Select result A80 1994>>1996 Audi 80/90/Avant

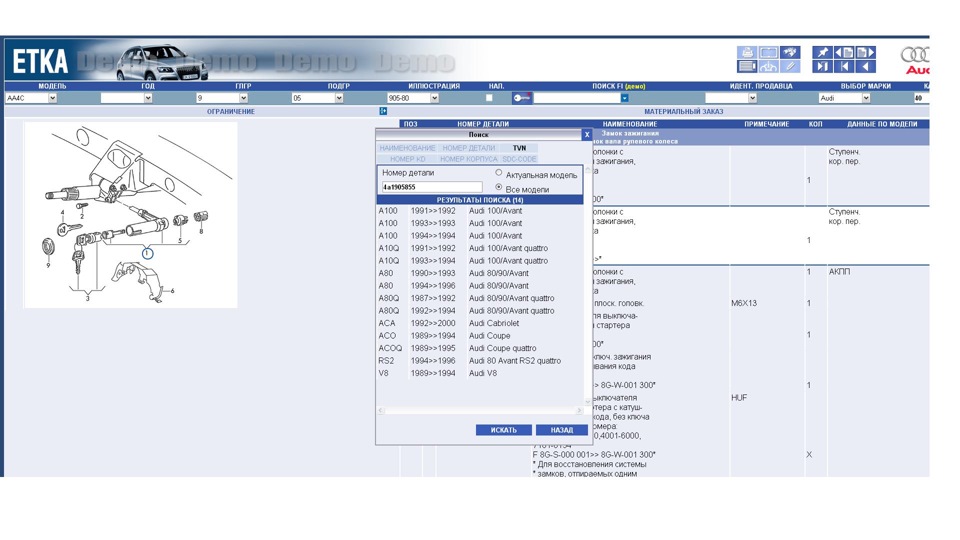[x=479, y=286]
